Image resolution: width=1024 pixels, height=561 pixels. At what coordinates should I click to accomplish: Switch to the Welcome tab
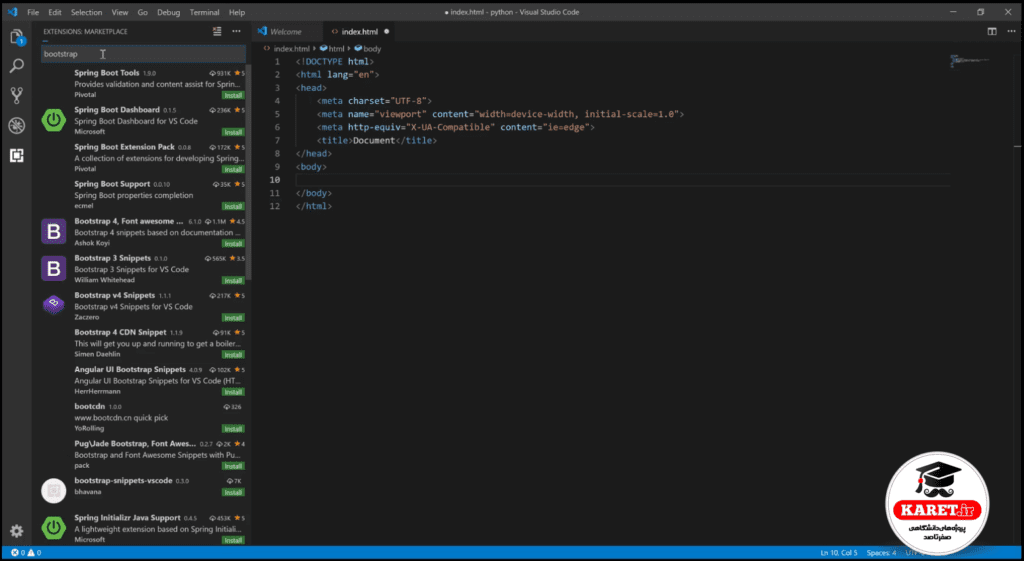pyautogui.click(x=286, y=31)
